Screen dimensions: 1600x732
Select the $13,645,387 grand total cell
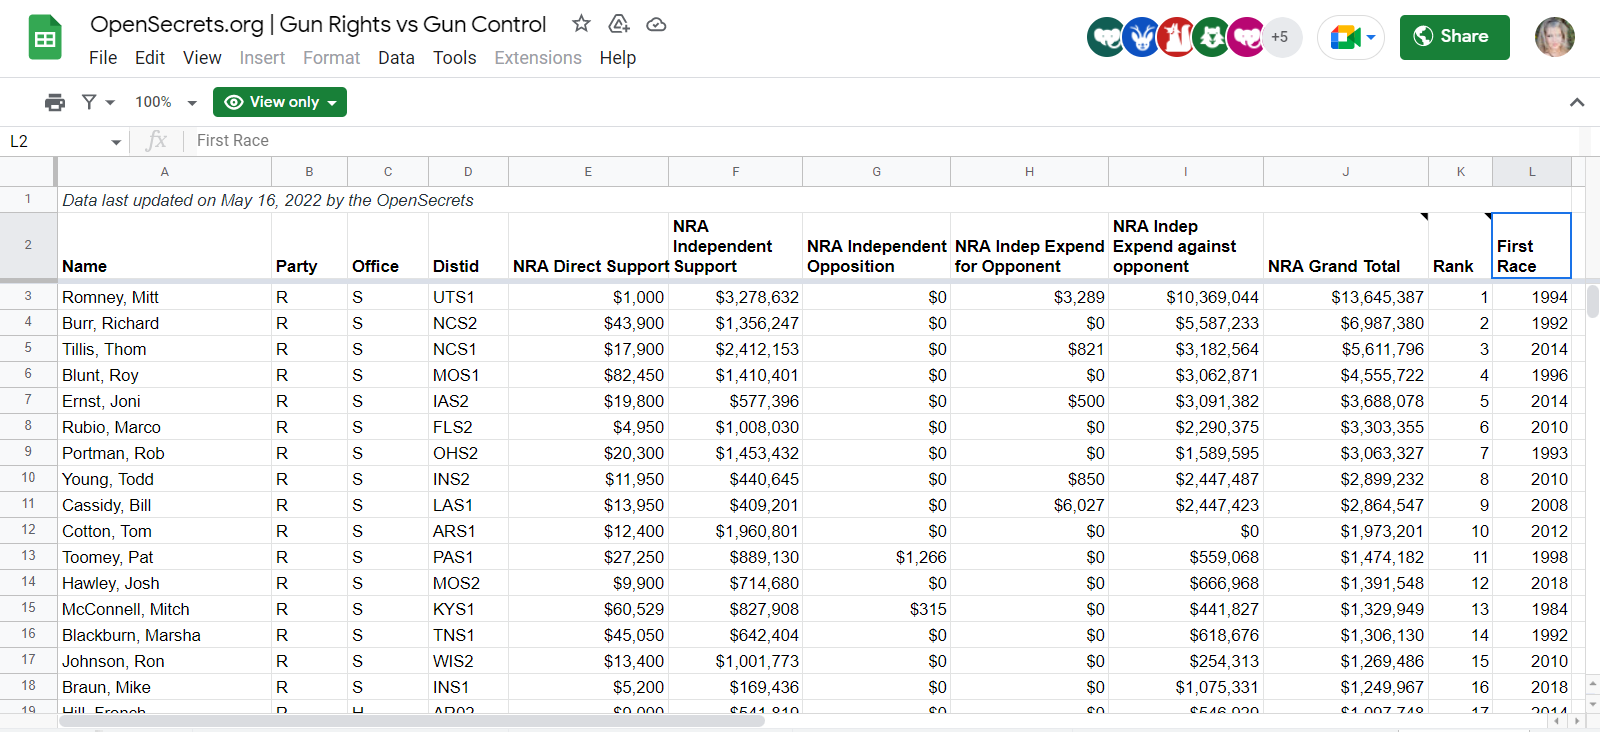tap(1346, 297)
